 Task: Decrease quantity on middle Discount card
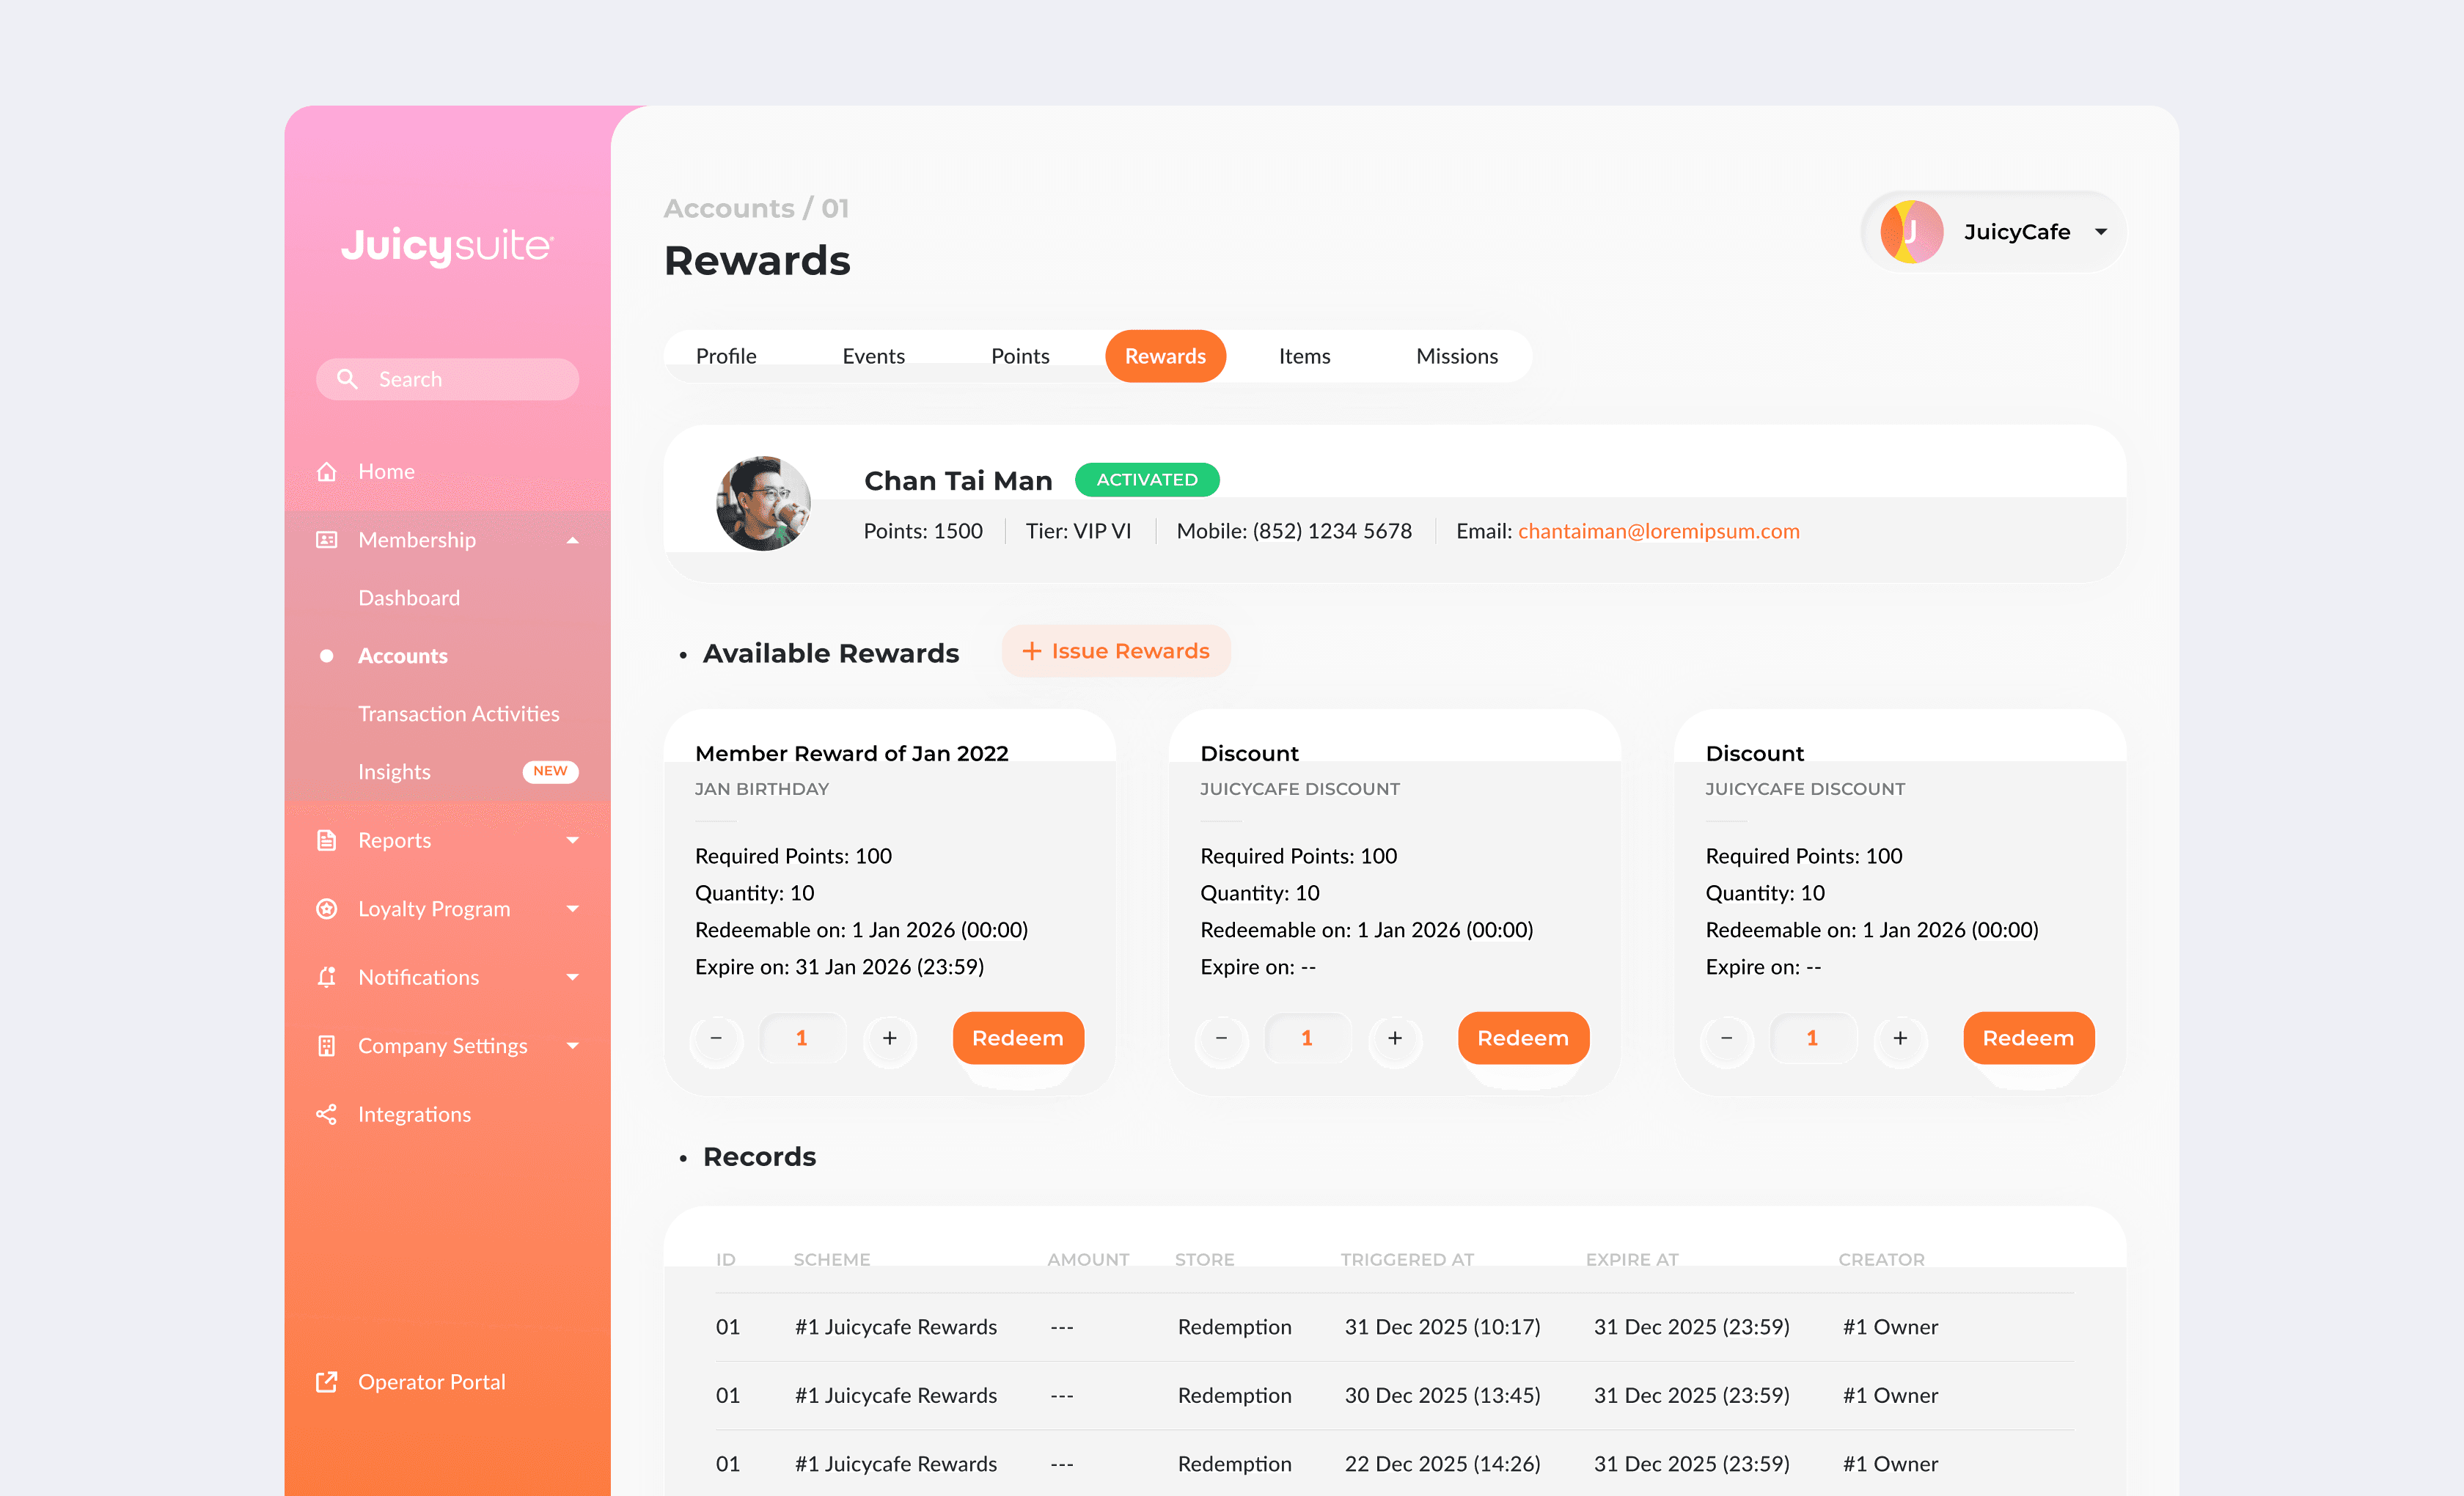pos(1221,1038)
